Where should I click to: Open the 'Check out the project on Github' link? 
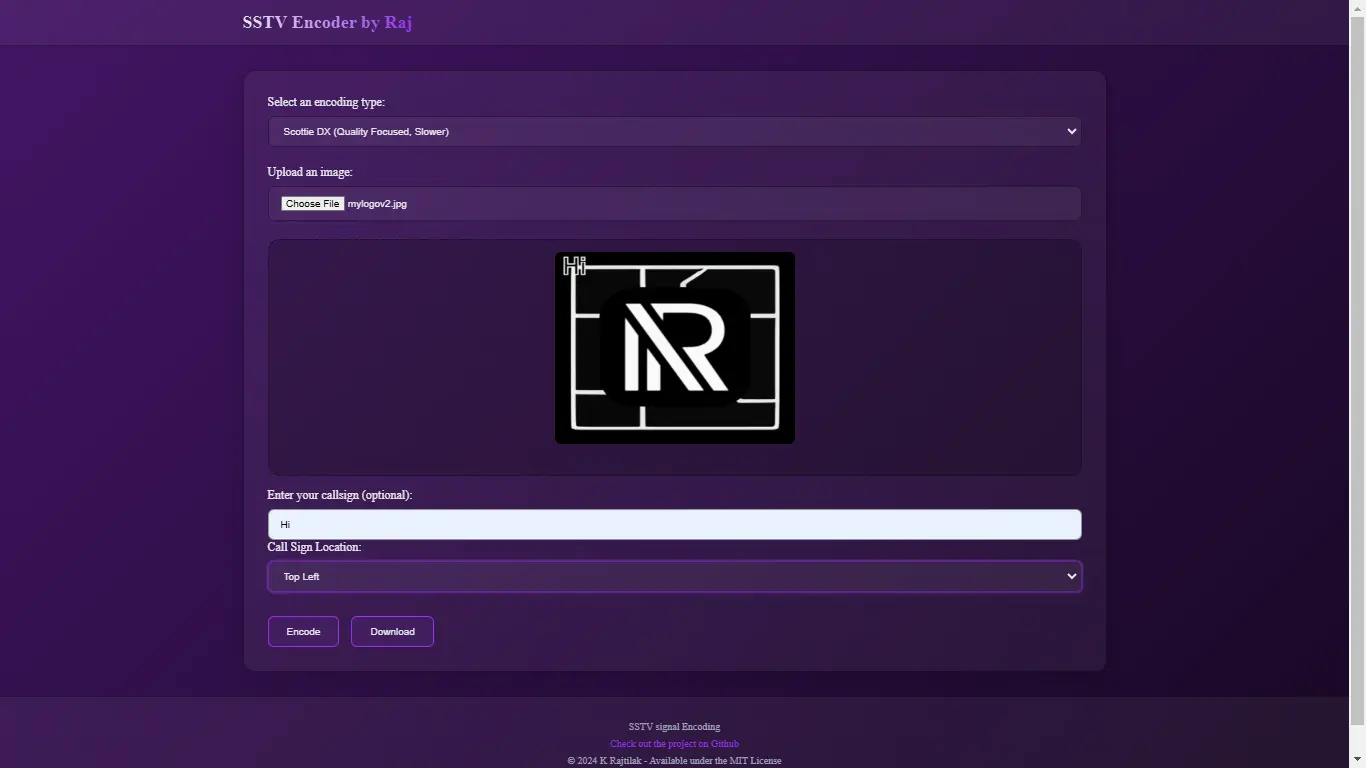674,744
